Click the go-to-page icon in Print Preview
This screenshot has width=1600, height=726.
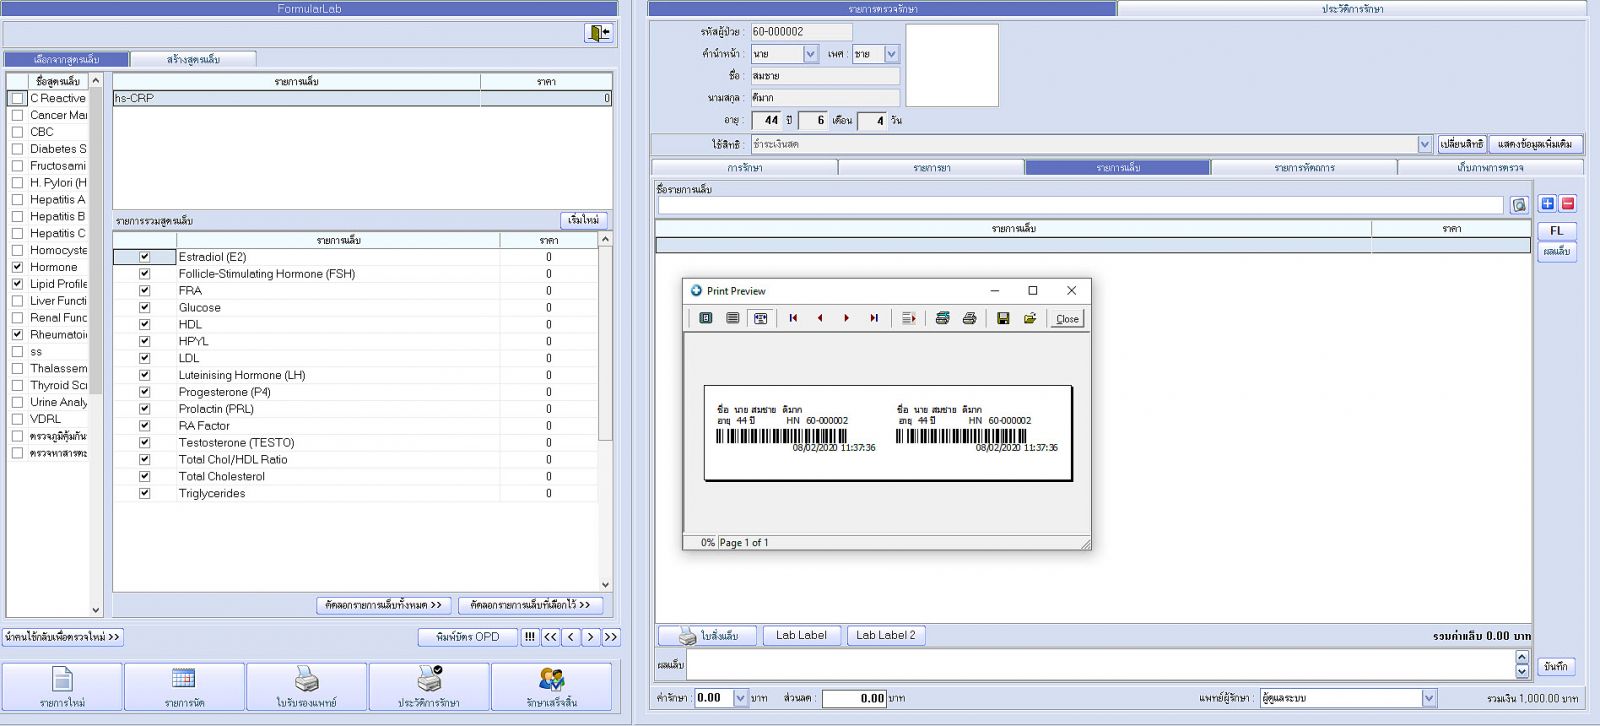[908, 318]
